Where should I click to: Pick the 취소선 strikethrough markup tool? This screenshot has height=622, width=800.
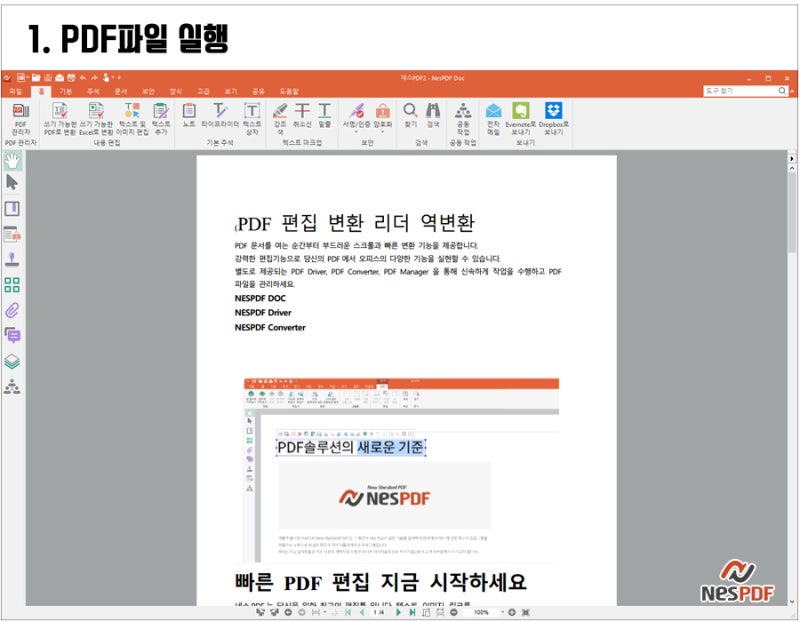(302, 115)
